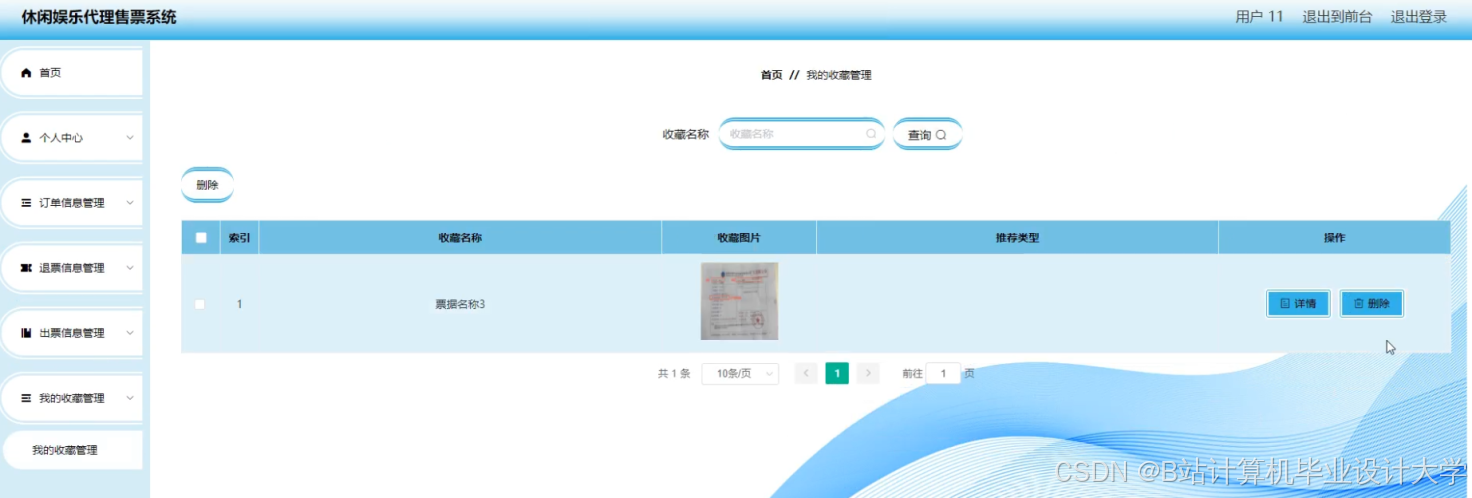Click the icon beside 出票信息管理
The image size is (1472, 498).
(27, 333)
